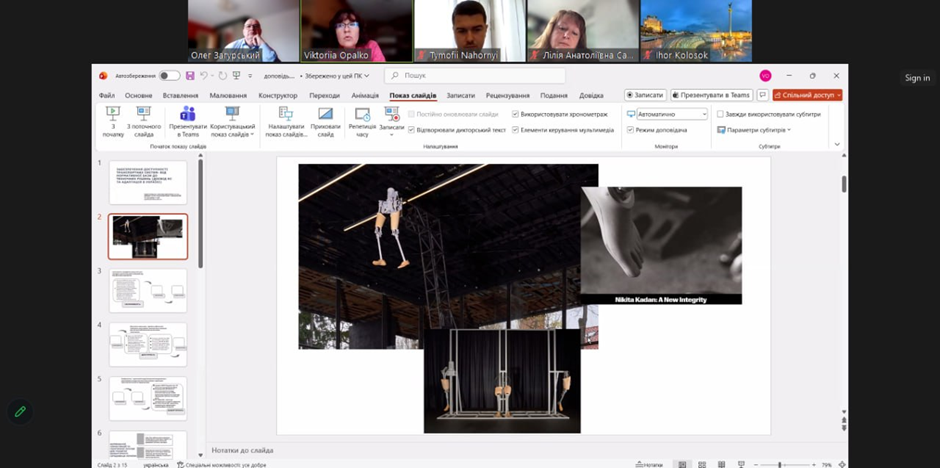Enable 'Завжди використовувати субтитри' checkbox
This screenshot has width=940, height=468.
(720, 114)
